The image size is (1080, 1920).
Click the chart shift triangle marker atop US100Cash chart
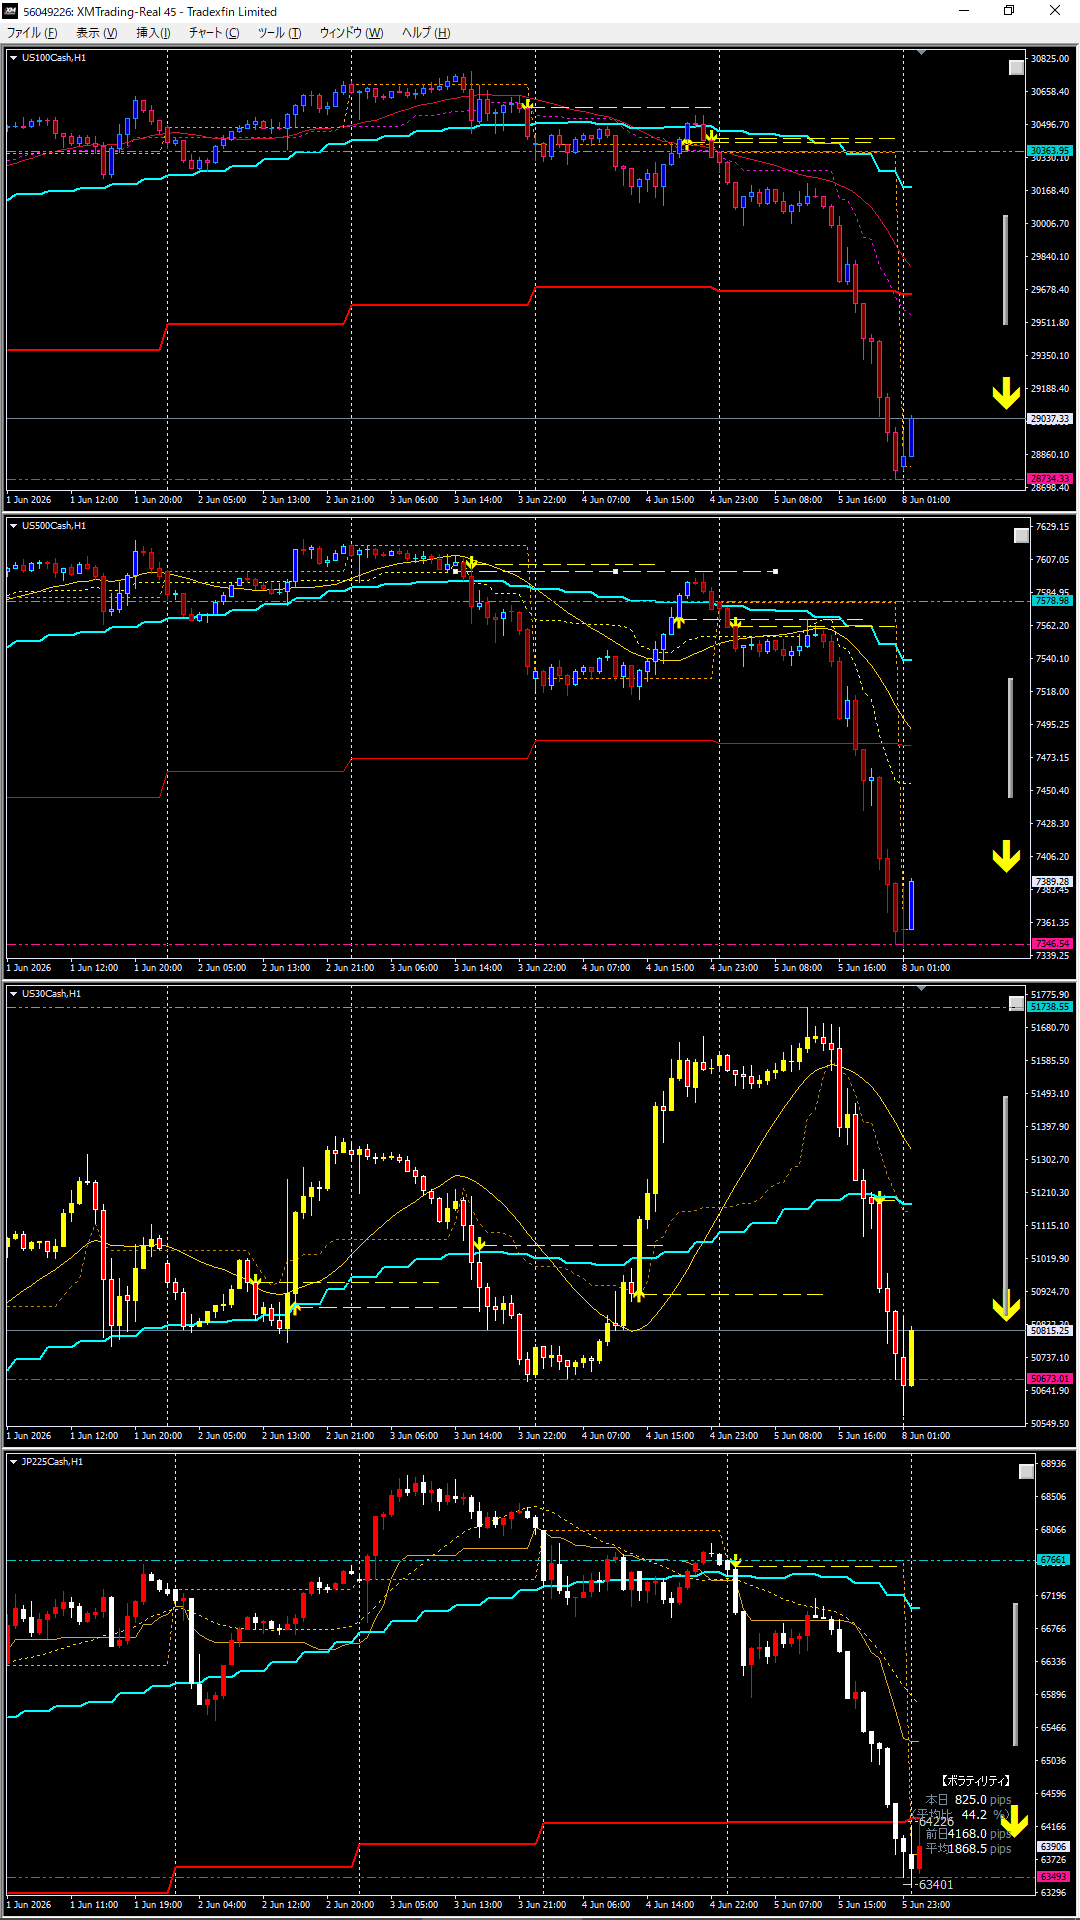922,52
